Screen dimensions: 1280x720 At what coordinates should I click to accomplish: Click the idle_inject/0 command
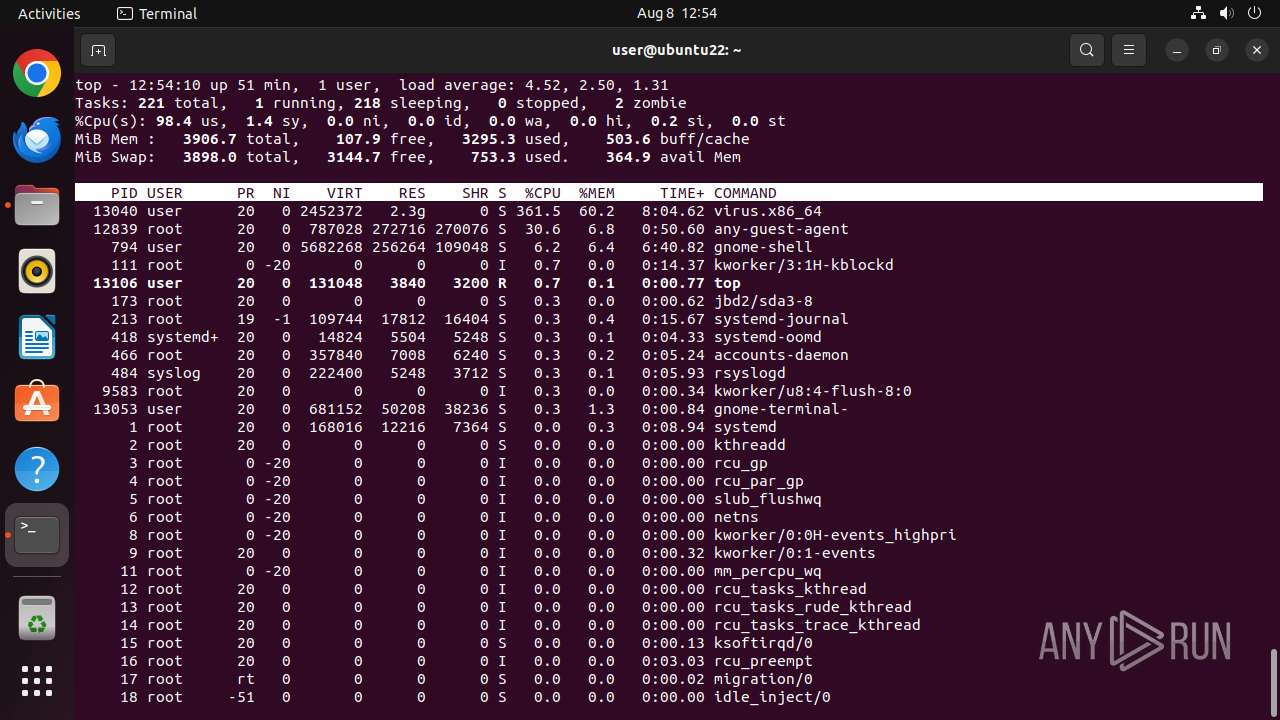pyautogui.click(x=772, y=697)
